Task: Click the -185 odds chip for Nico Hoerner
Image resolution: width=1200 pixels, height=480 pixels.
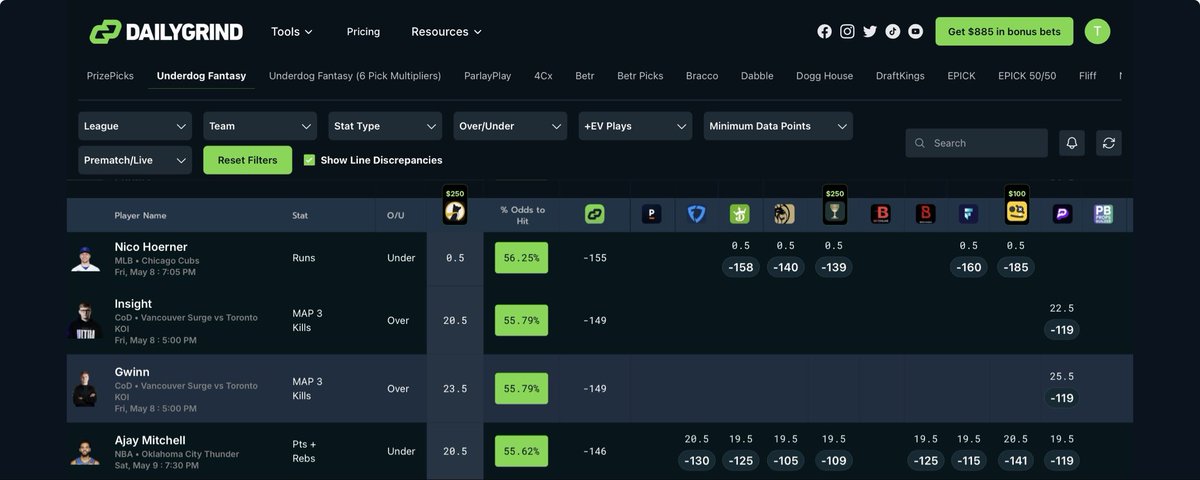Action: coord(1016,267)
